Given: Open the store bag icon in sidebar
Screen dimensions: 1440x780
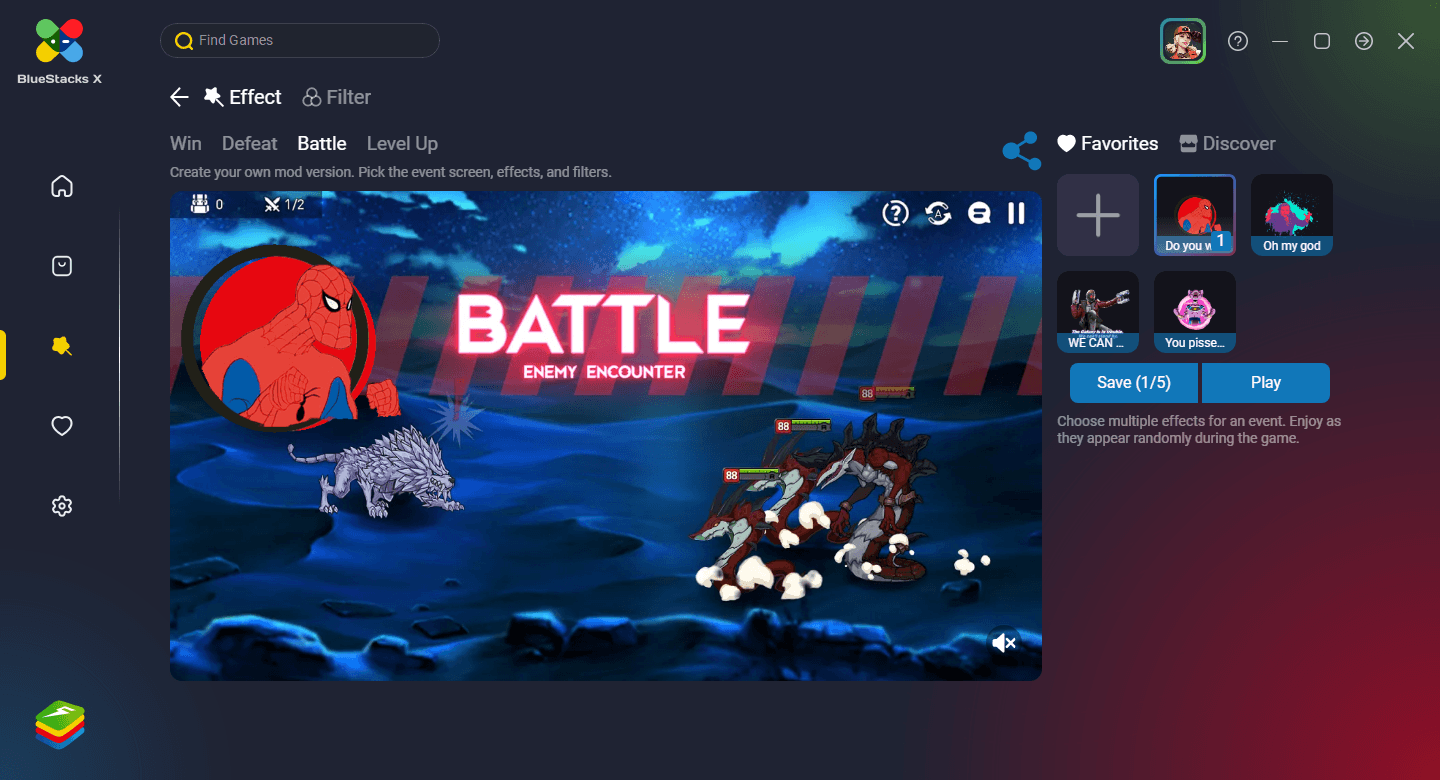Looking at the screenshot, I should click(x=62, y=266).
